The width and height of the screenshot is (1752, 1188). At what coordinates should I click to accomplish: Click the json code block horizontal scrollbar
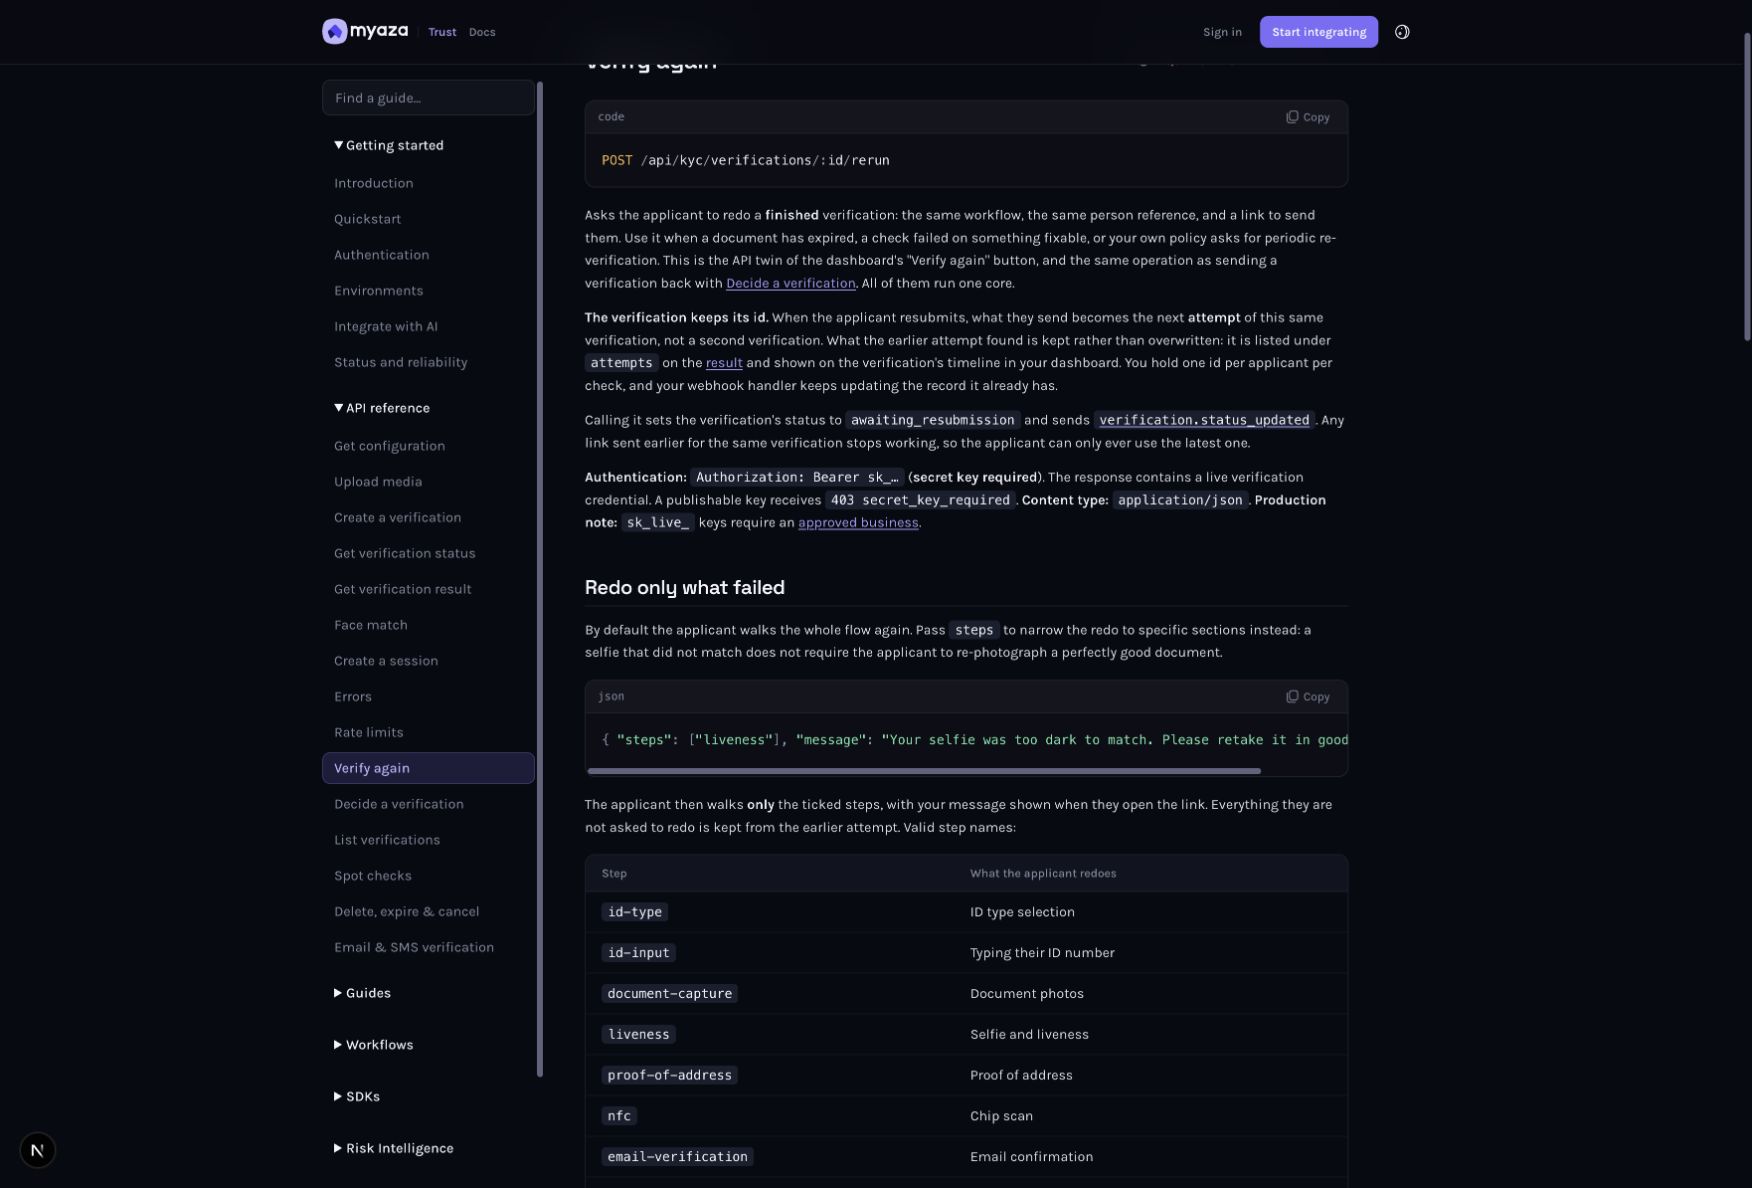924,771
